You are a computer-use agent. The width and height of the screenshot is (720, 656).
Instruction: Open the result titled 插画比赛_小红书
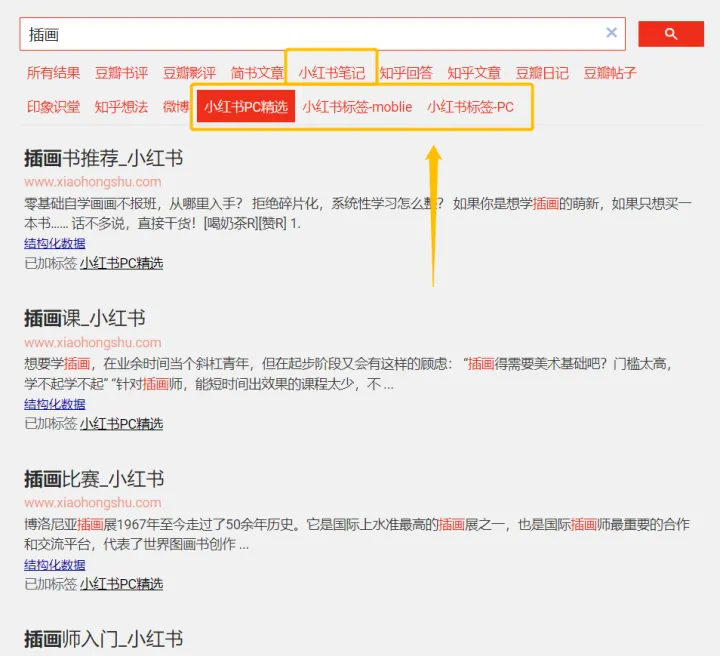[94, 479]
